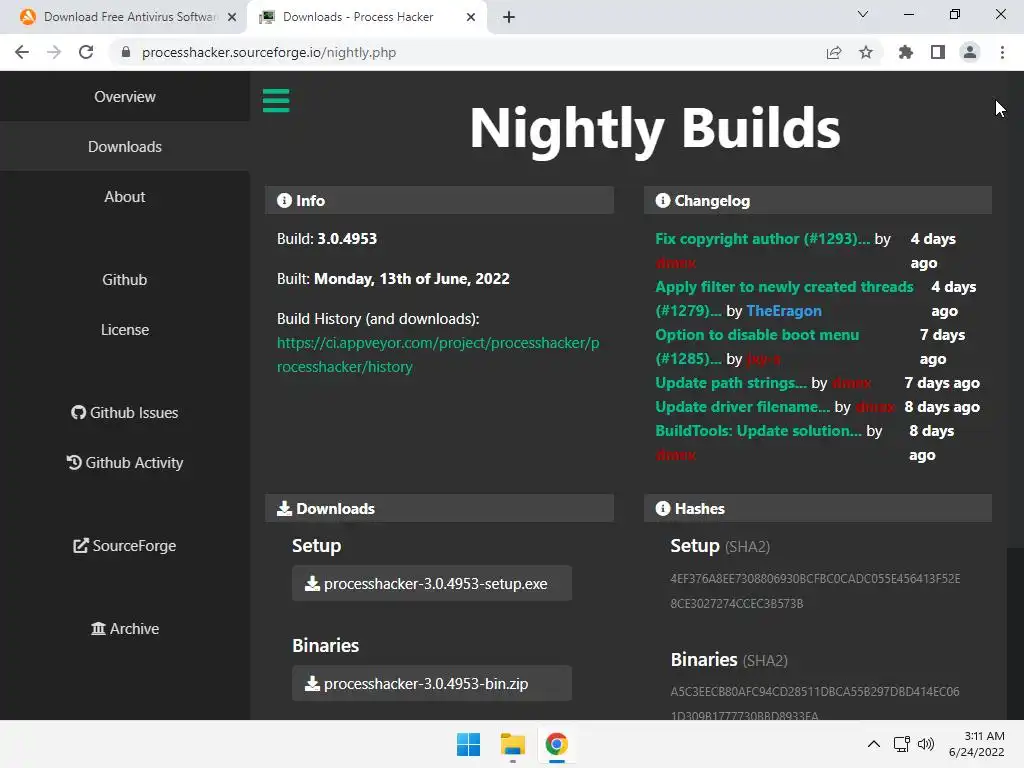The height and width of the screenshot is (768, 1024).
Task: Open 'Update driver filename...' commit
Action: click(x=743, y=407)
